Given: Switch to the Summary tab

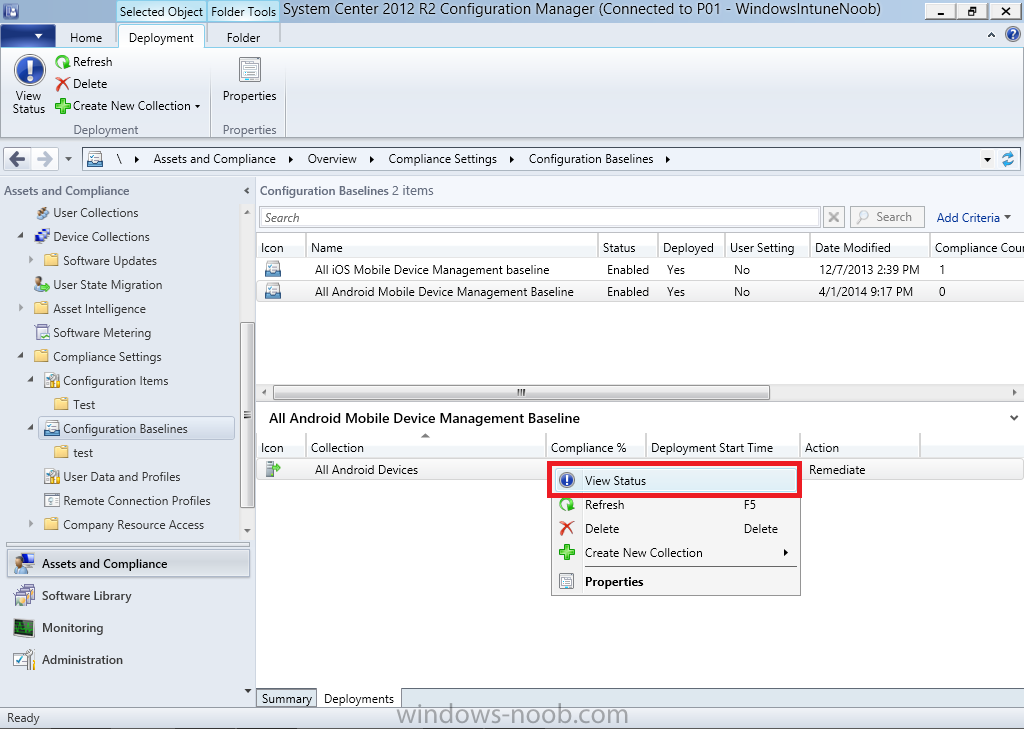Looking at the screenshot, I should (x=286, y=698).
